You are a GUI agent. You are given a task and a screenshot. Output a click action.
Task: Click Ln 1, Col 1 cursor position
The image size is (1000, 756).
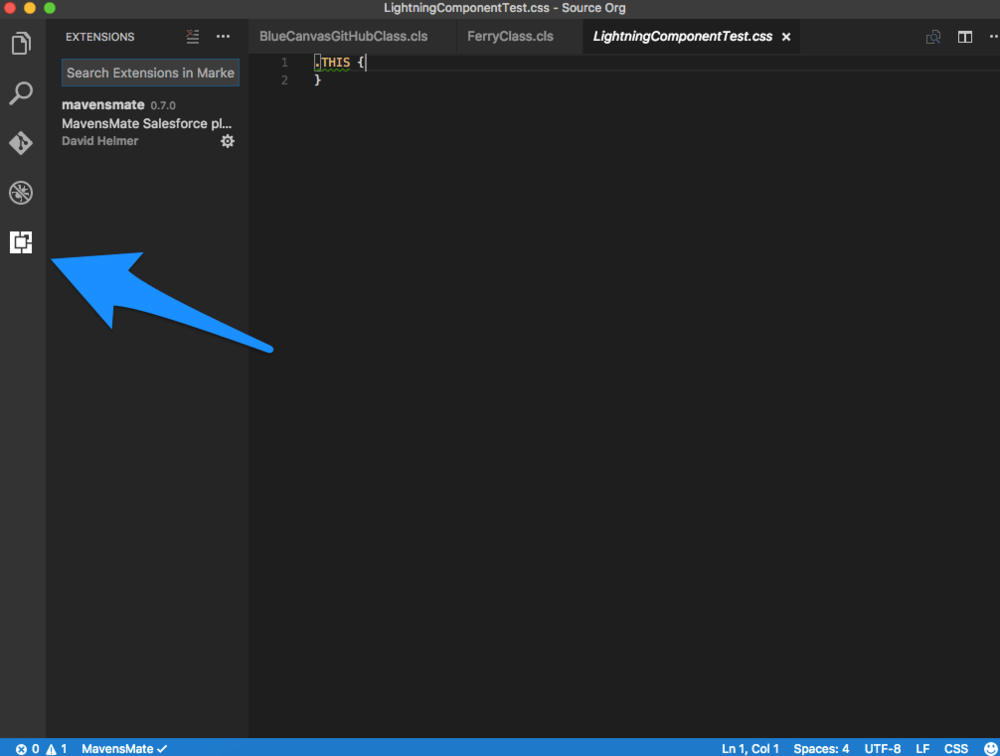pos(750,749)
